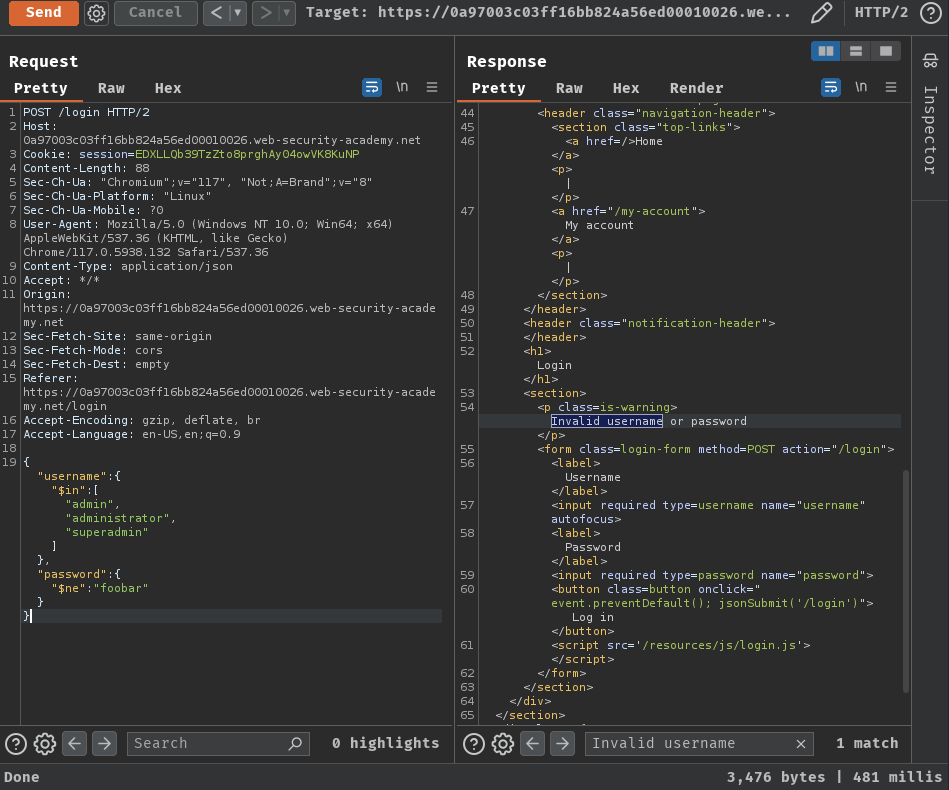Jump to next Request search match

click(x=104, y=743)
